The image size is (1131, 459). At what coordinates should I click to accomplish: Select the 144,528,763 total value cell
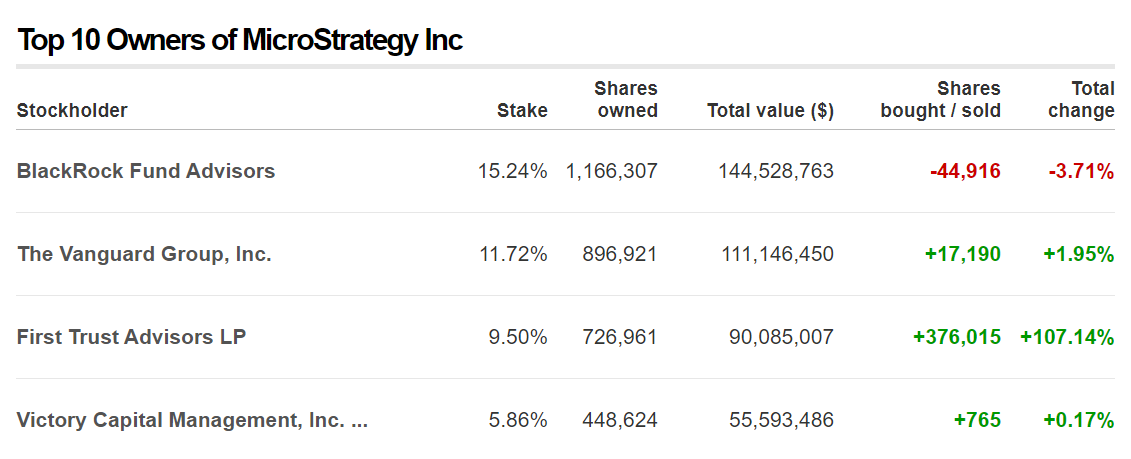(x=775, y=171)
